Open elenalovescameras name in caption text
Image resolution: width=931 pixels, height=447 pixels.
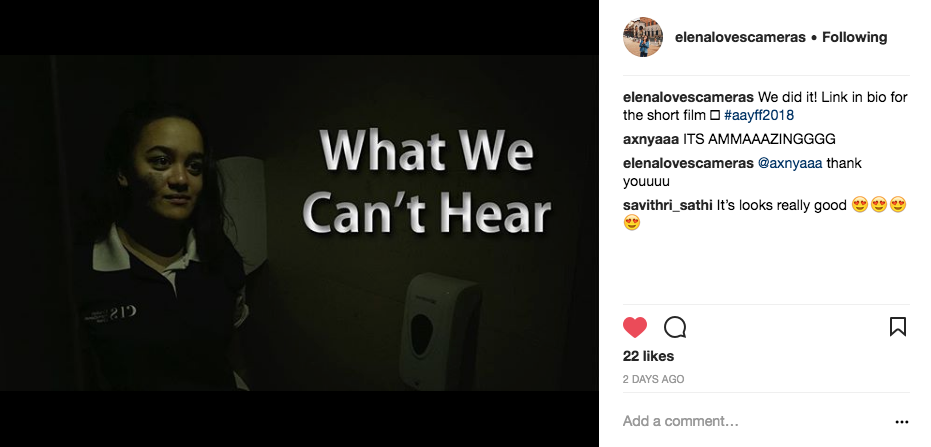(x=688, y=97)
